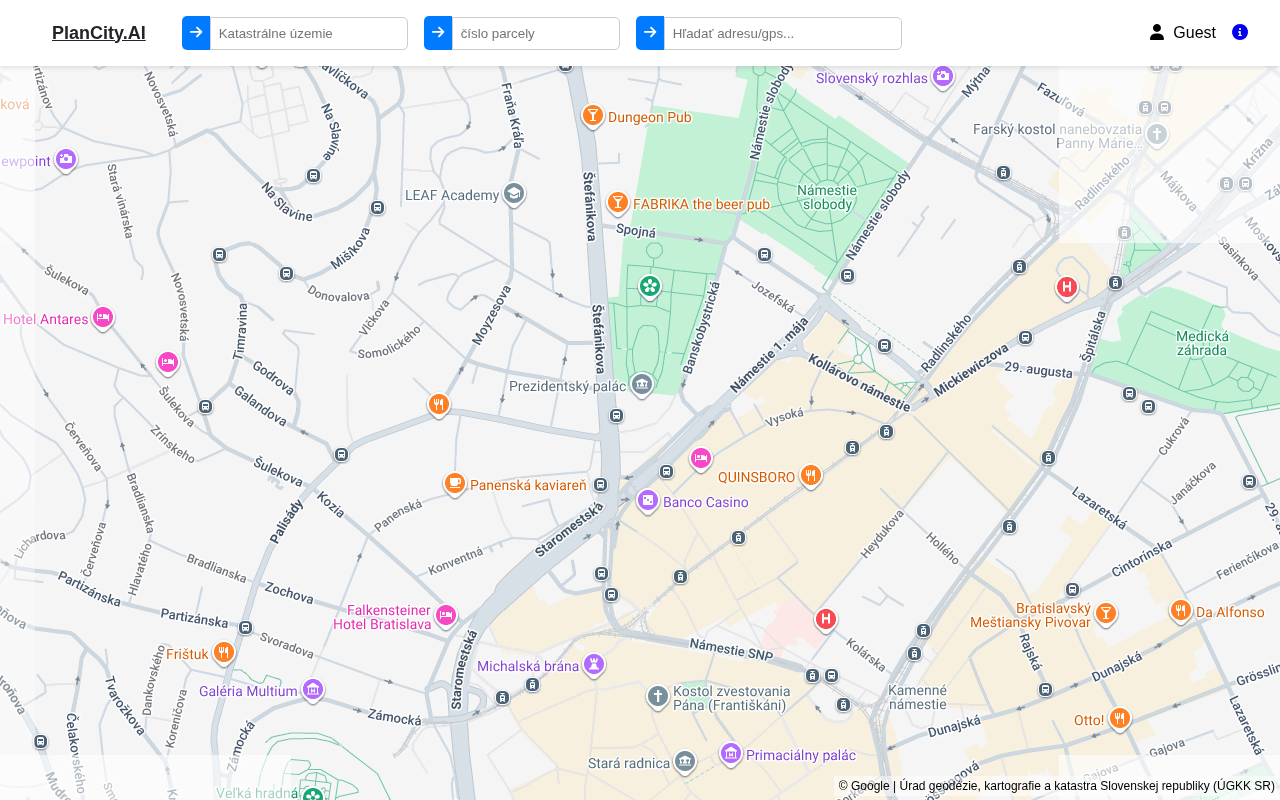This screenshot has width=1280, height=800.
Task: Select the Námestie slobody park label
Action: [827, 197]
